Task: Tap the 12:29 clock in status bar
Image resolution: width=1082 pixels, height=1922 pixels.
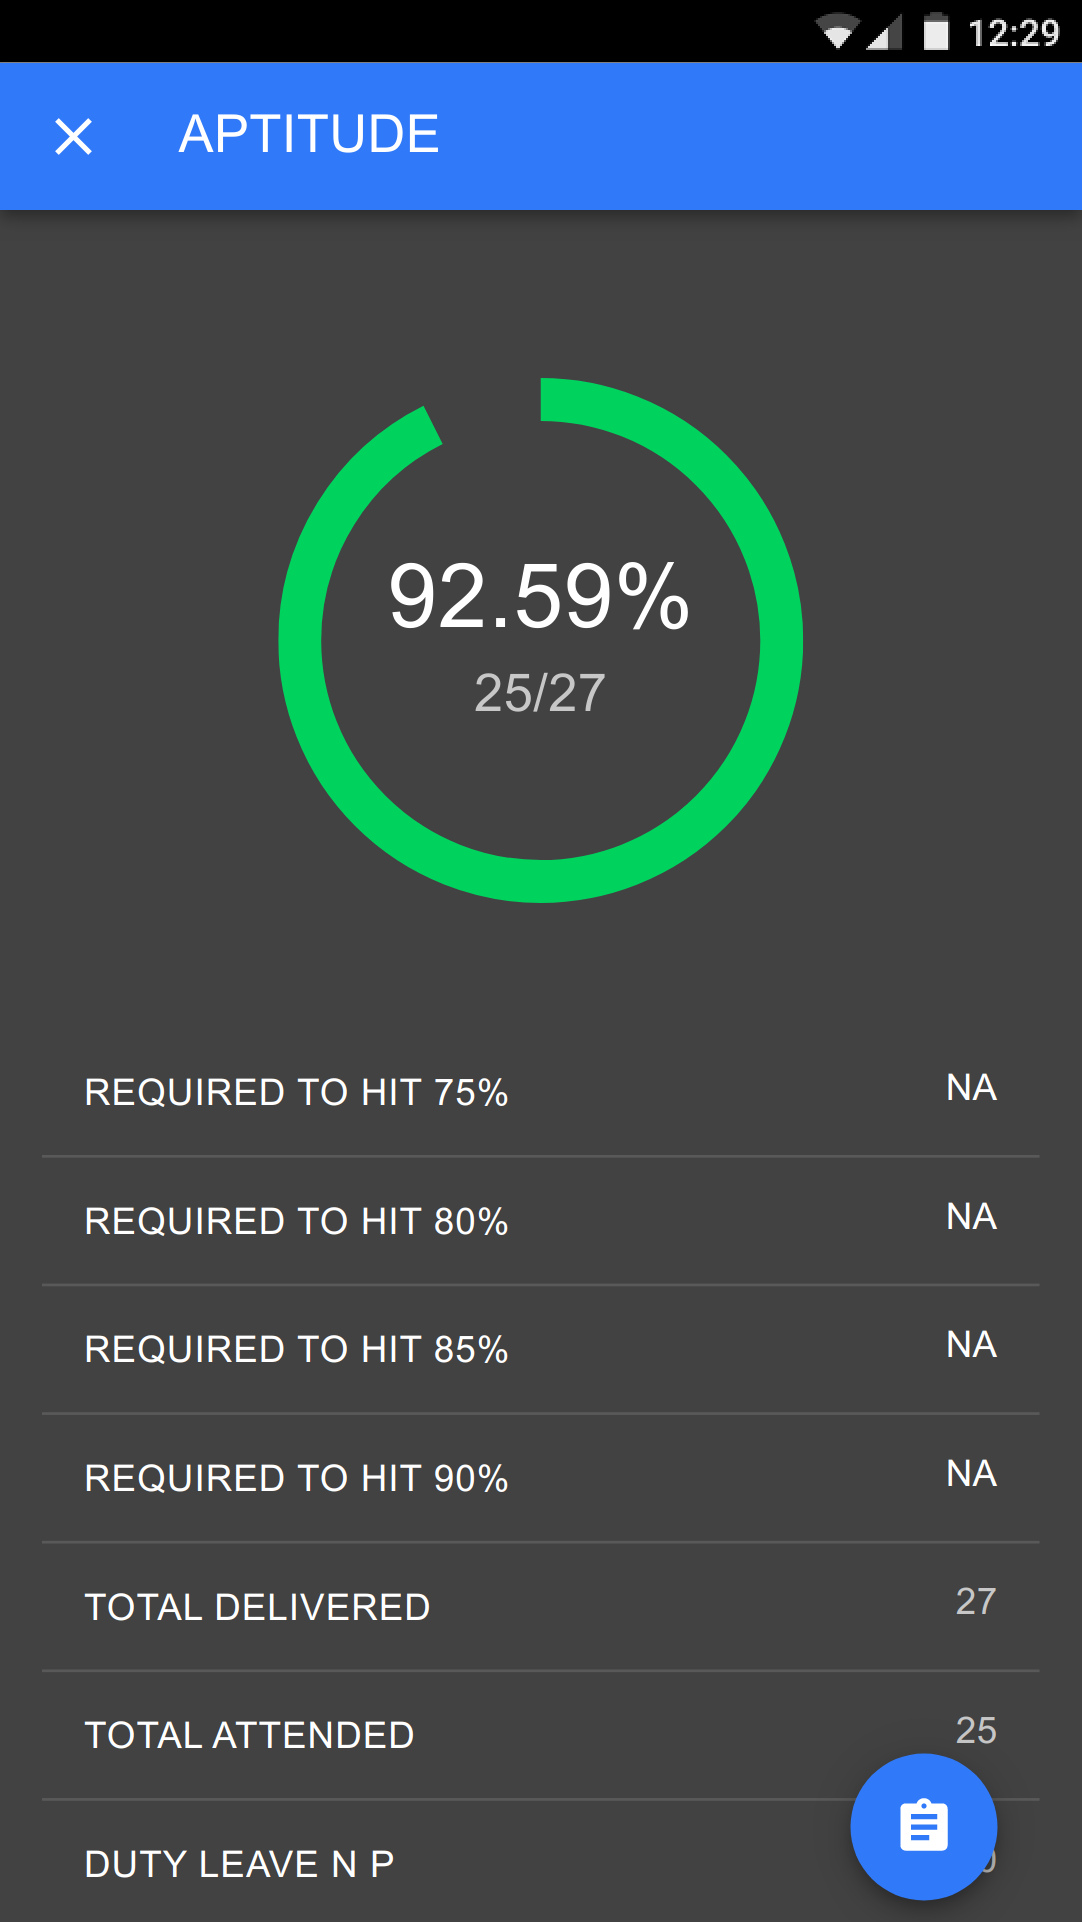Action: coord(1013,33)
